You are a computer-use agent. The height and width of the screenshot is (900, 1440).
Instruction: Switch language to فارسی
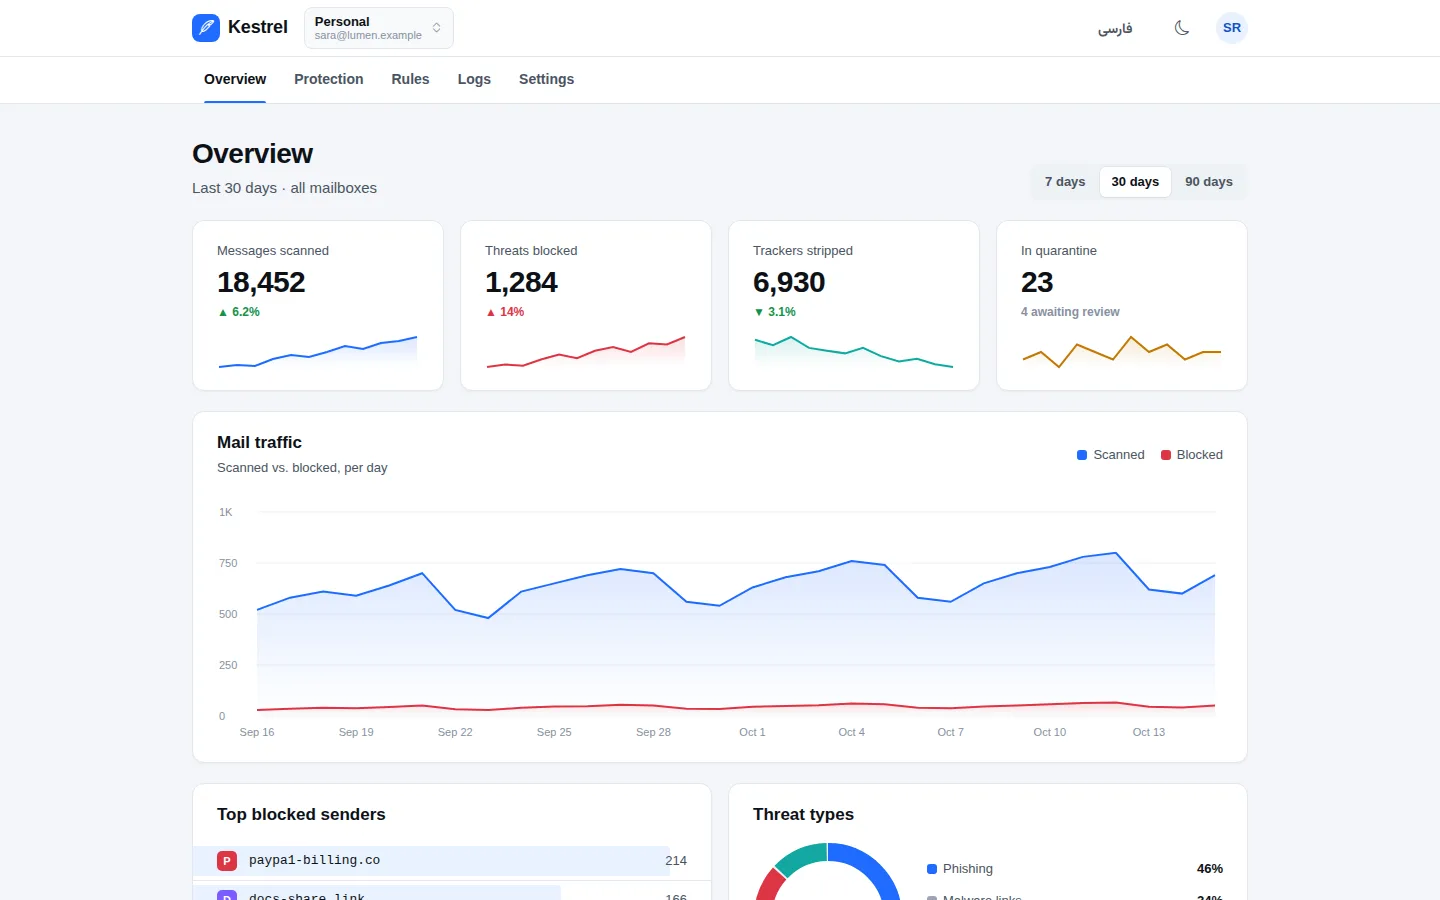1115,28
